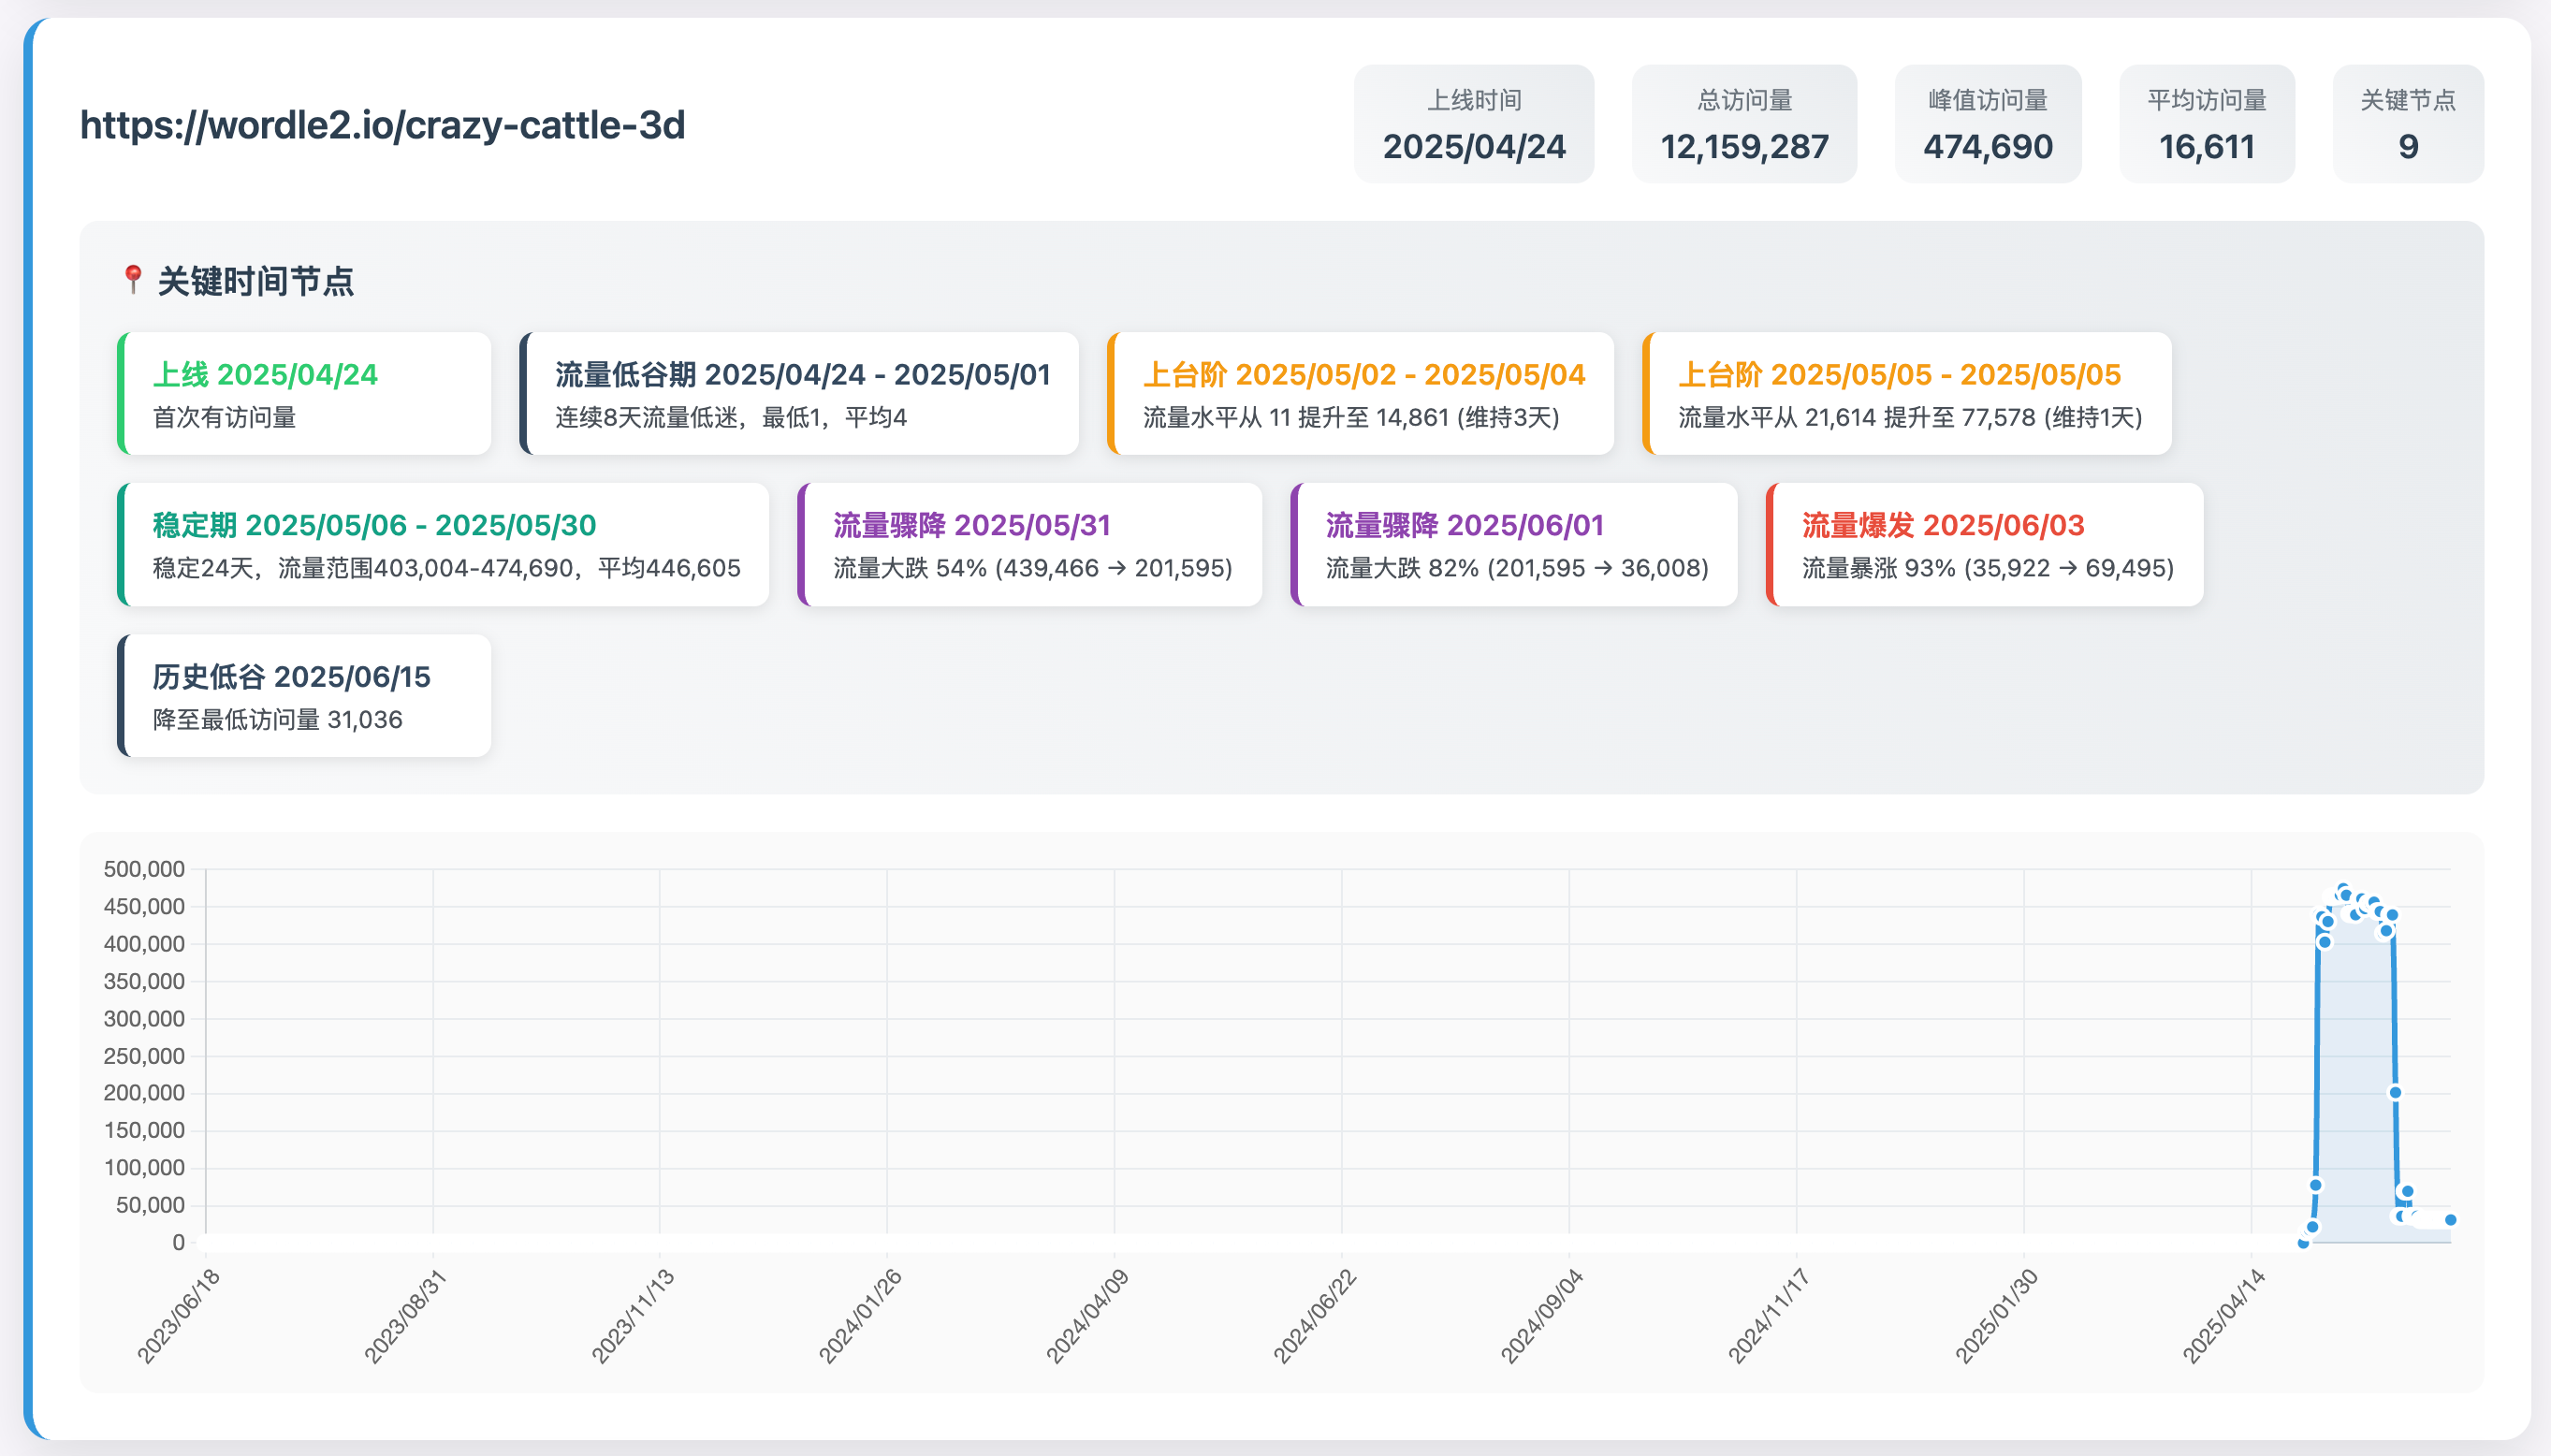Click the text 流量大跌 54% (439,466 → 201,595)
The image size is (2551, 1456).
[1033, 568]
